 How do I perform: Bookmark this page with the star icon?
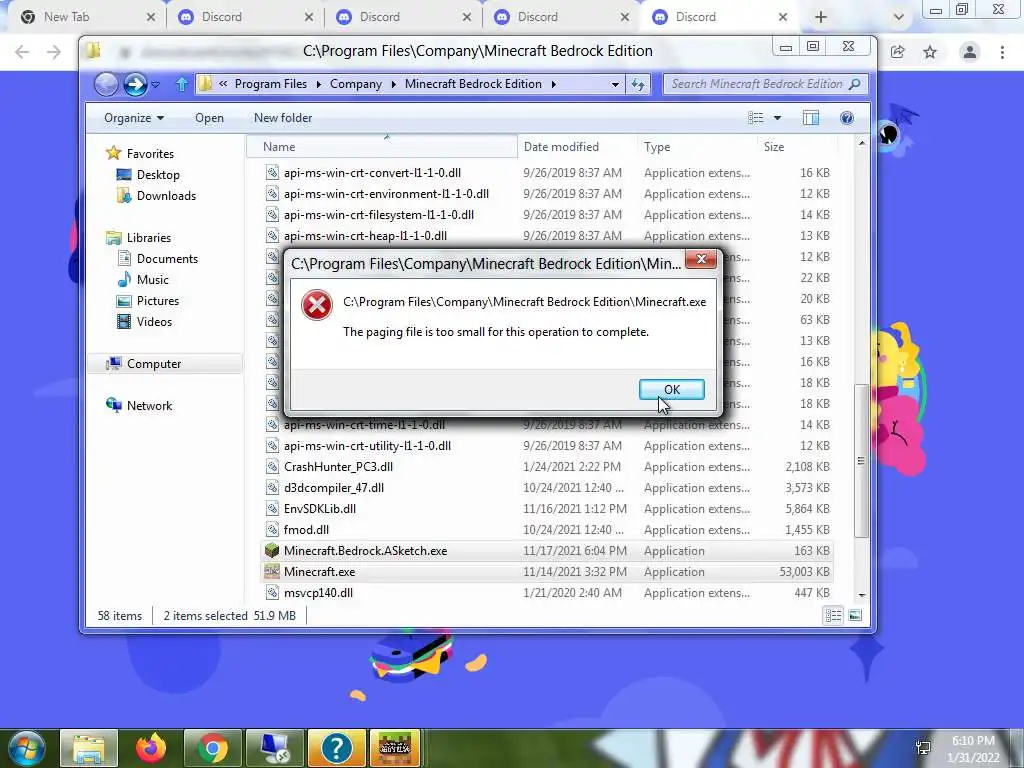click(x=930, y=52)
